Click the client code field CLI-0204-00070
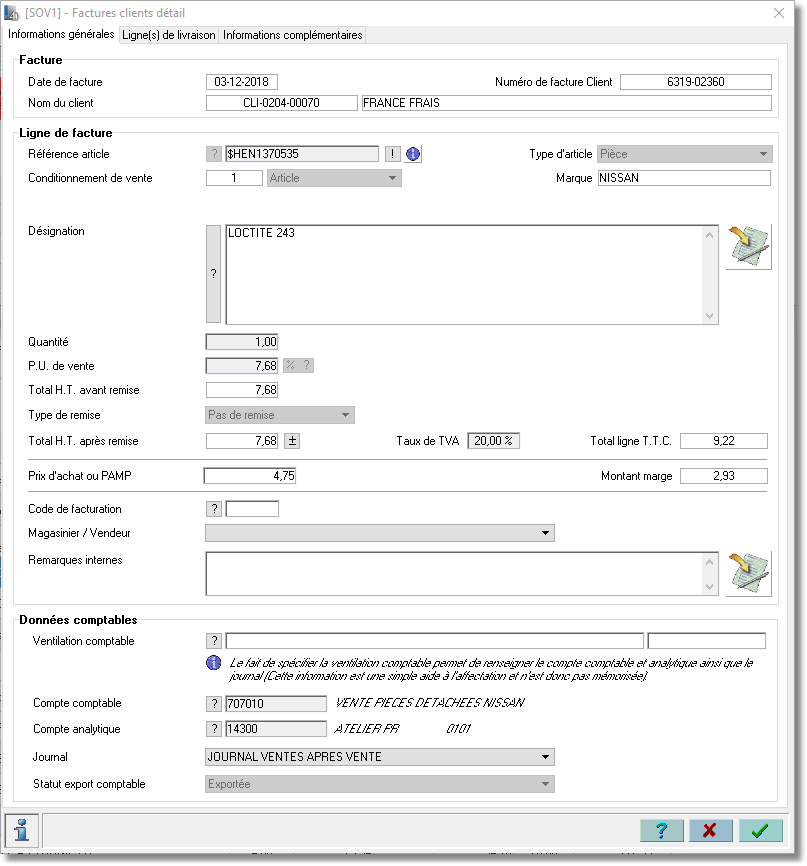Image resolution: width=807 pixels, height=866 pixels. (x=282, y=103)
